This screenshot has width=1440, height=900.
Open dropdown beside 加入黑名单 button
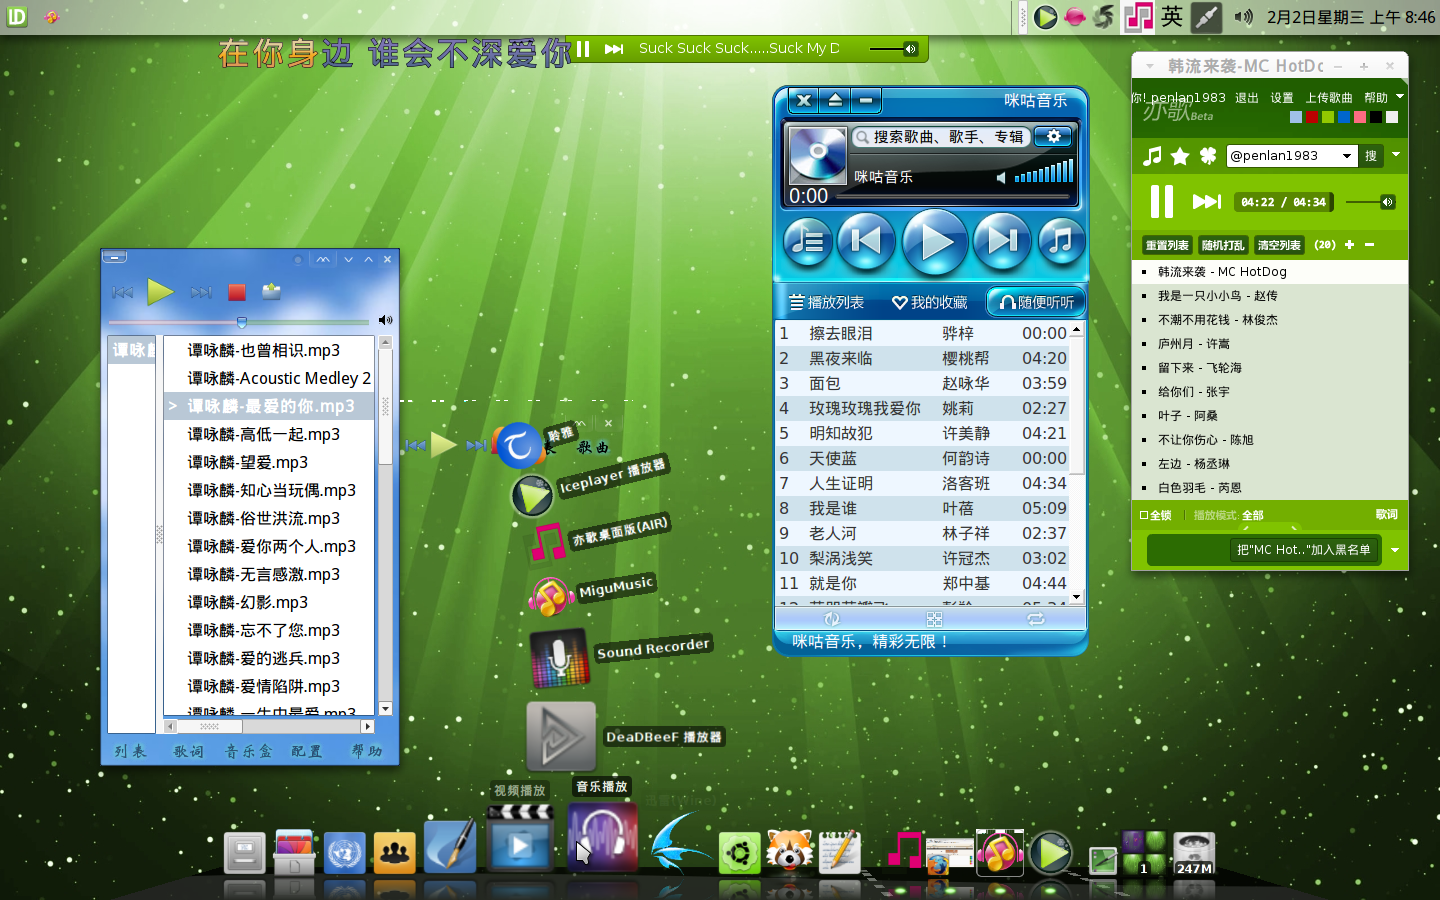point(1395,550)
